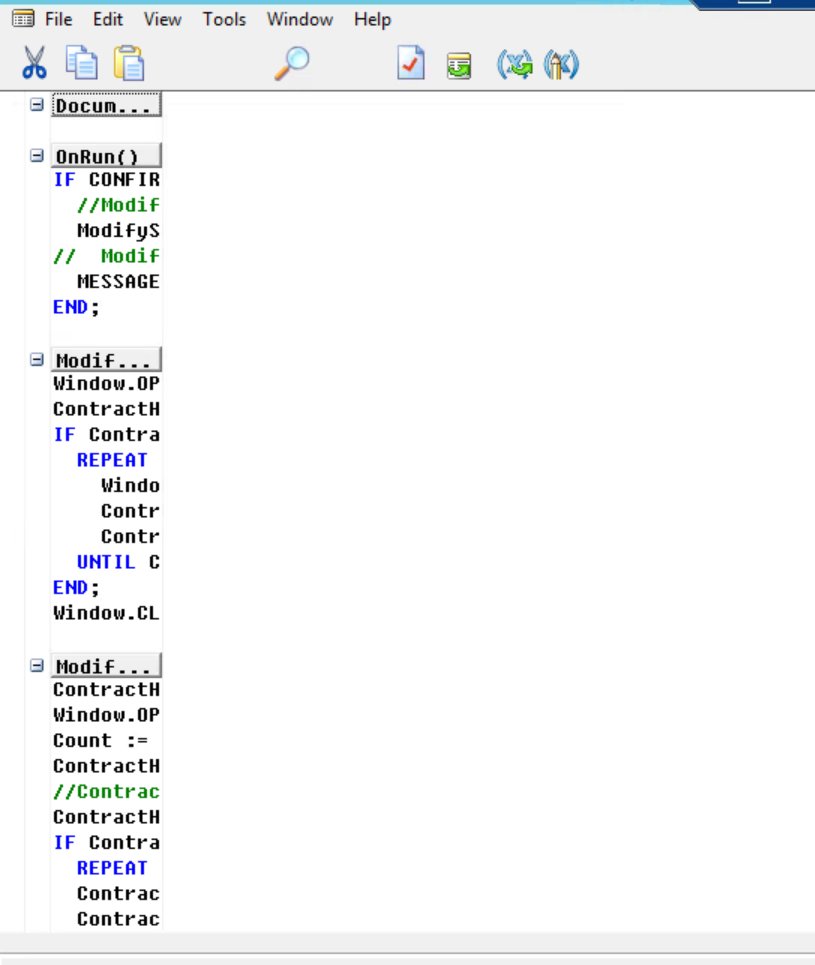Screen dimensions: 815x965
Task: Click the green window refresh toolbar icon
Action: coord(459,65)
